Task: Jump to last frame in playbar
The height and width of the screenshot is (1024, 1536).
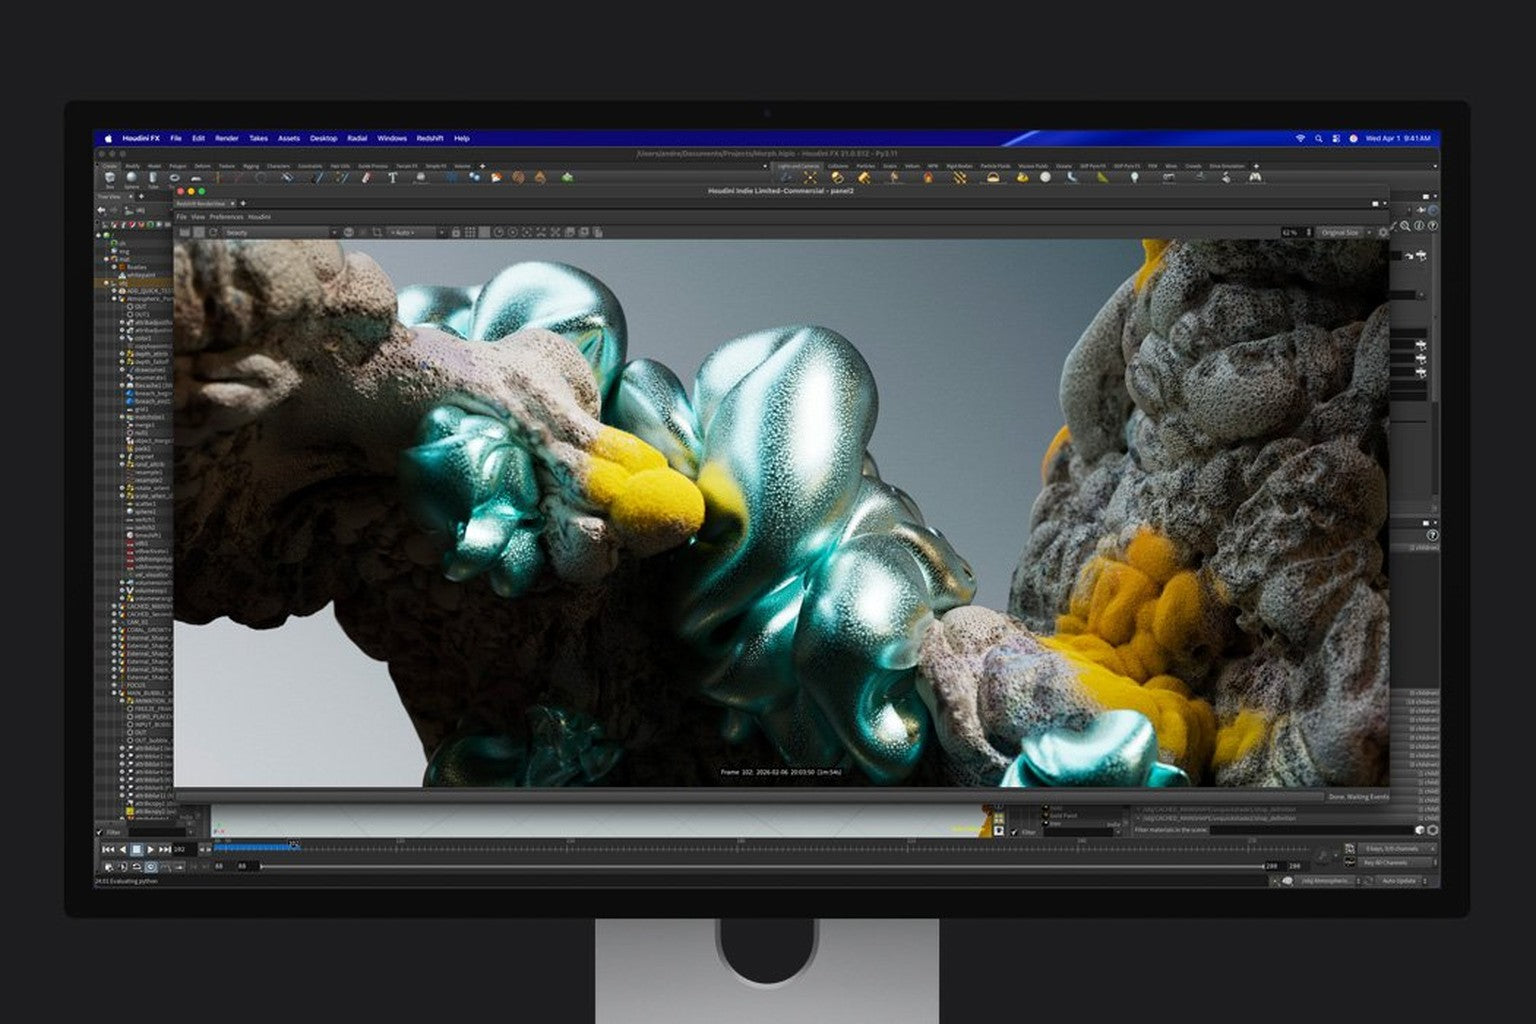Action: 165,849
